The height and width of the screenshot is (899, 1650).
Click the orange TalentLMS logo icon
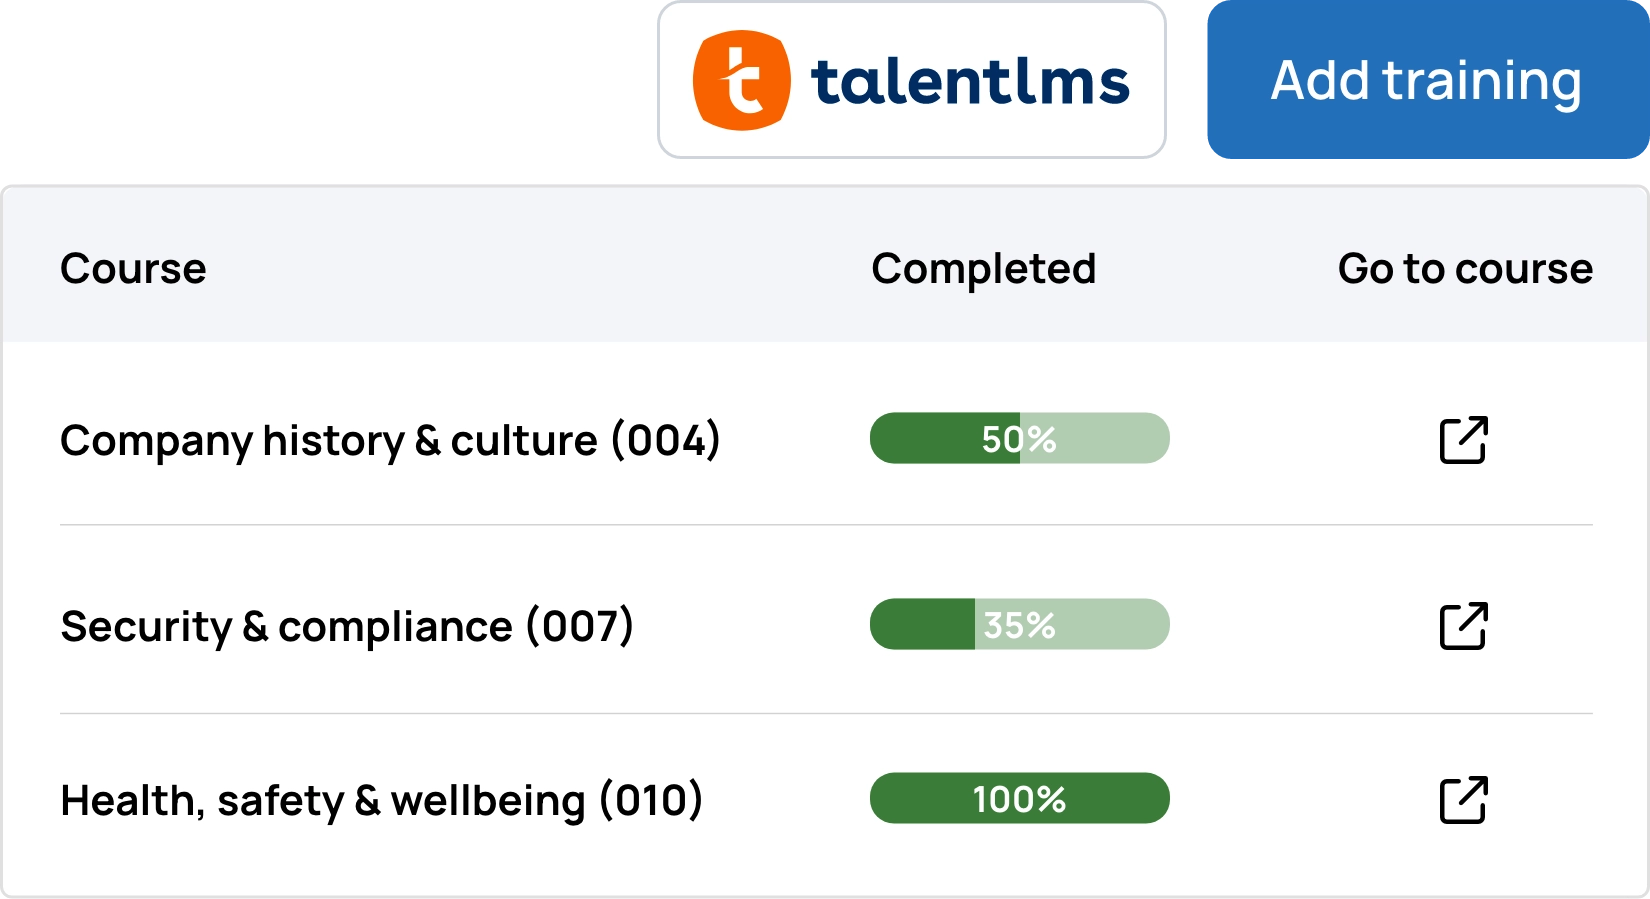coord(741,81)
